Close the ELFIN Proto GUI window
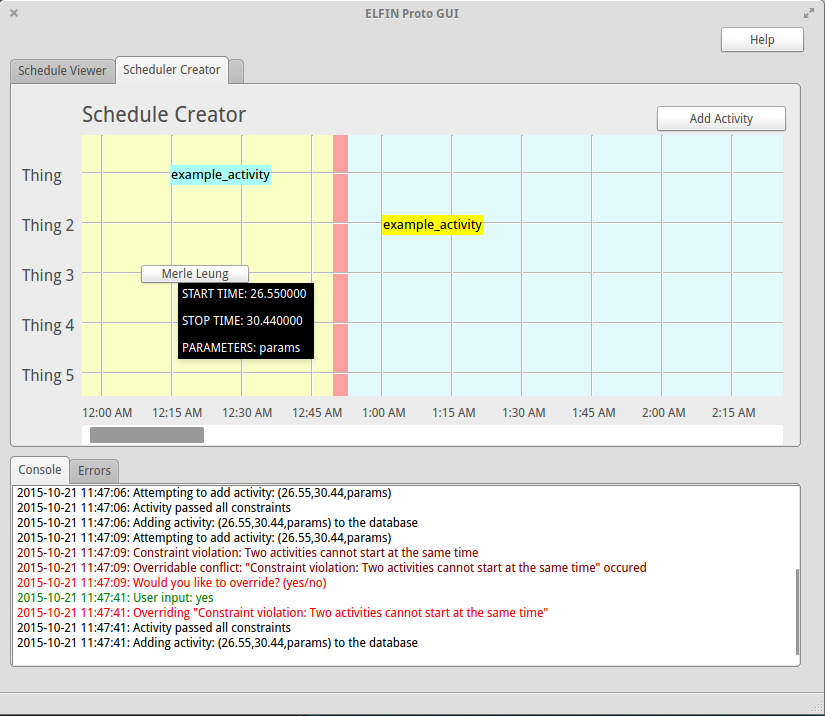 click(14, 13)
